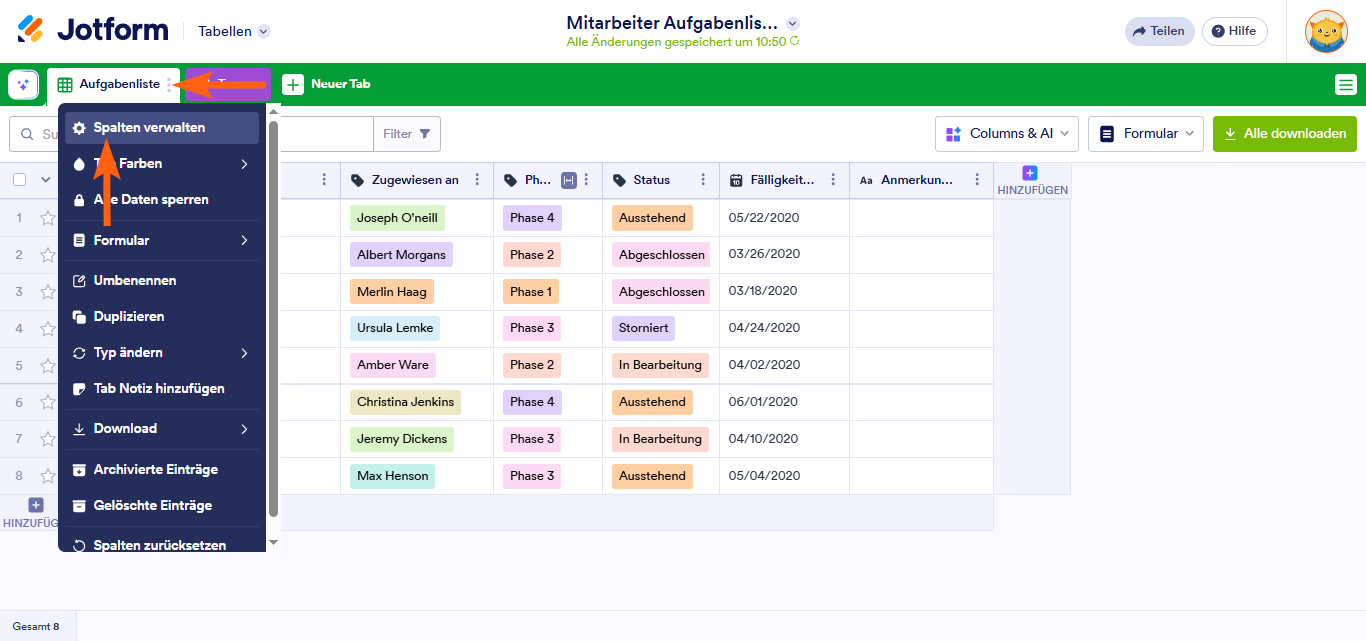This screenshot has height=641, width=1366.
Task: Open the hamburger menu on green bar
Action: pyautogui.click(x=1345, y=85)
